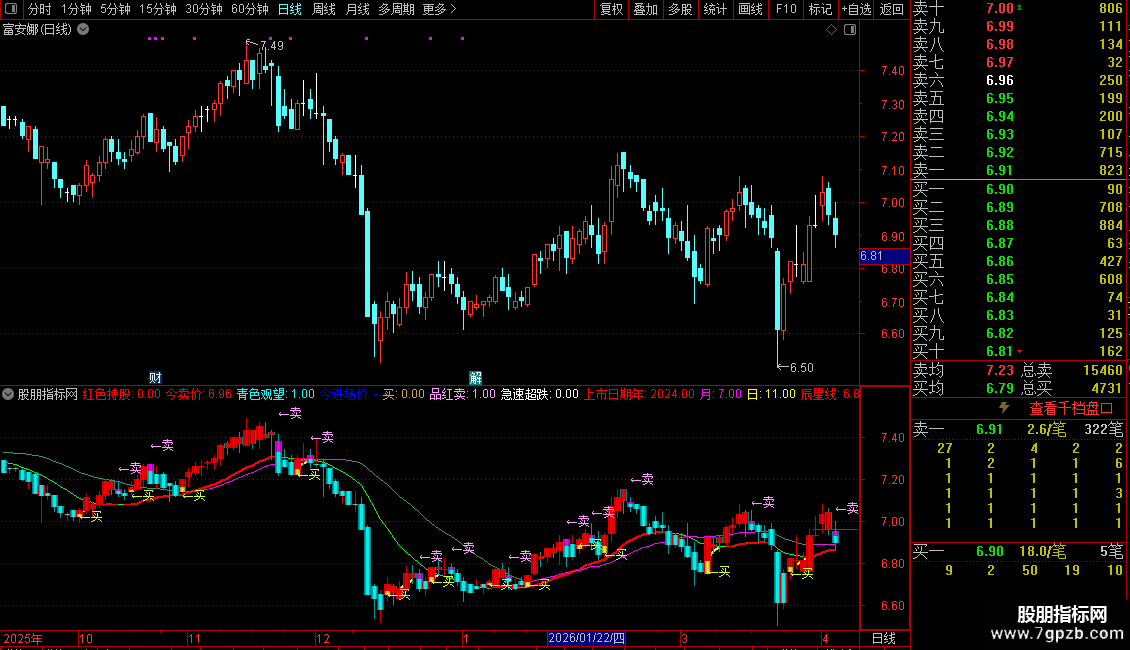Viewport: 1130px width, 650px height.
Task: Click the 今卖价: 6.96 indicator value
Action: 199,394
